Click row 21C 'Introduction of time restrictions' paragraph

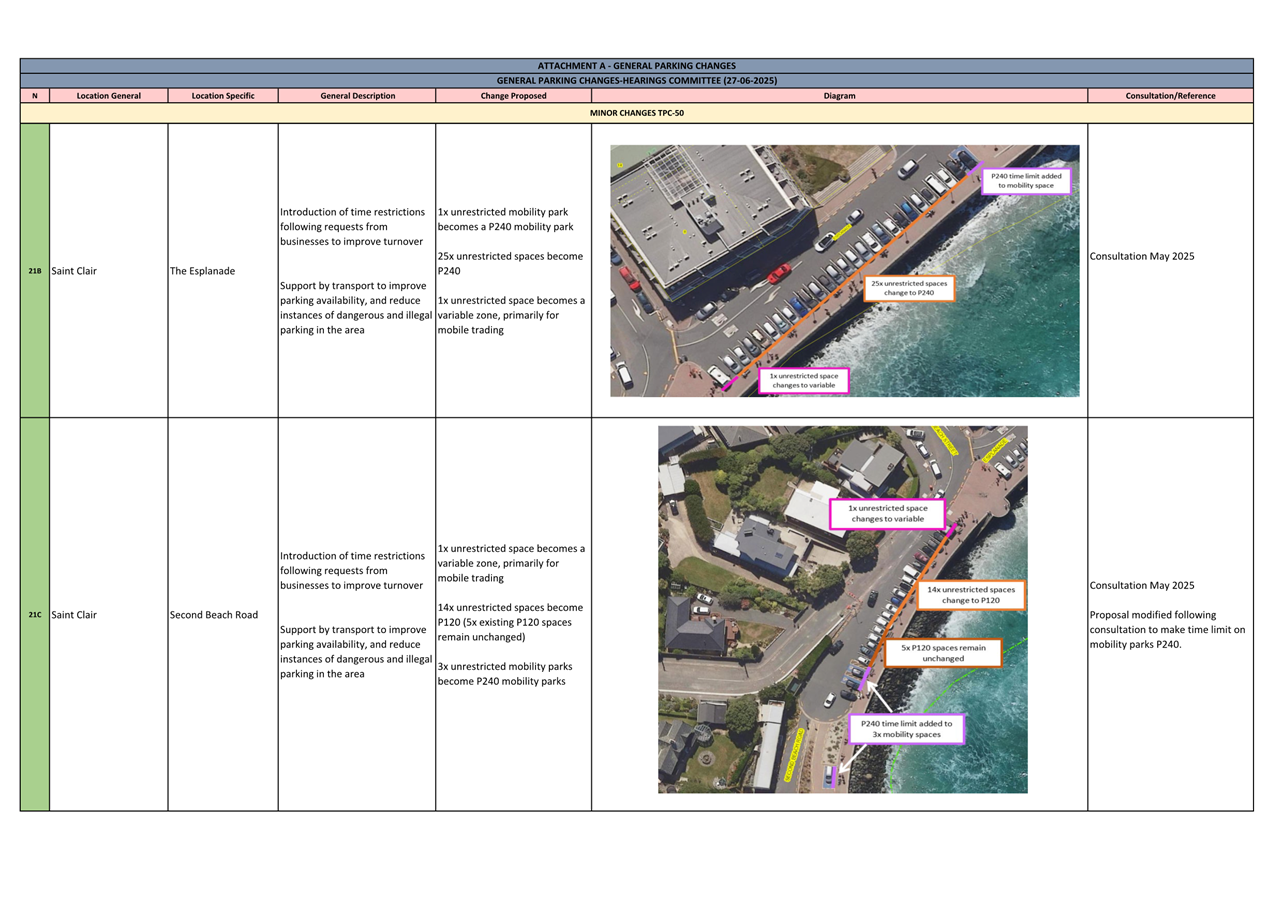click(x=352, y=571)
